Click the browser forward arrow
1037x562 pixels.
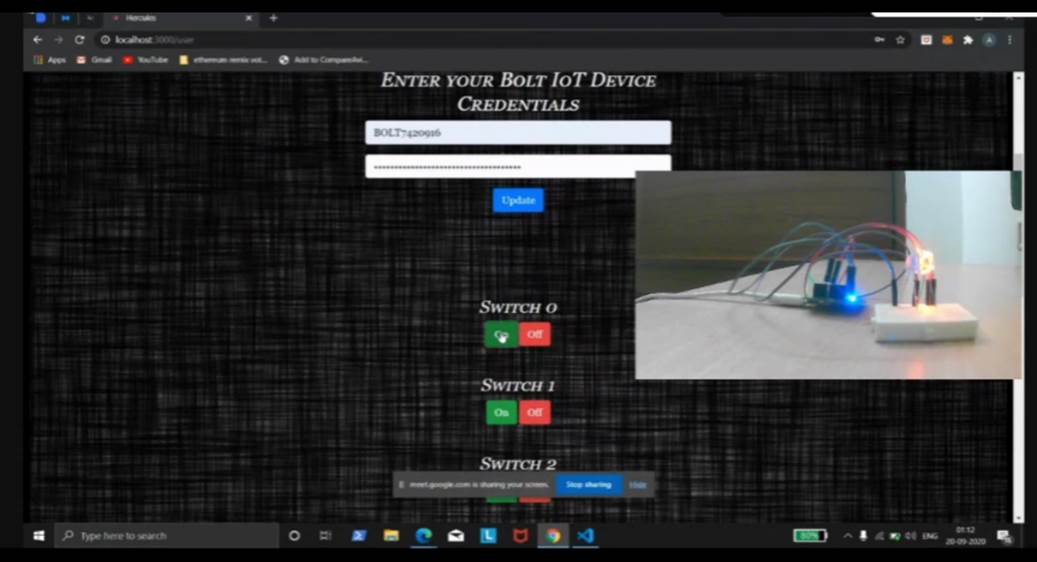[58, 40]
